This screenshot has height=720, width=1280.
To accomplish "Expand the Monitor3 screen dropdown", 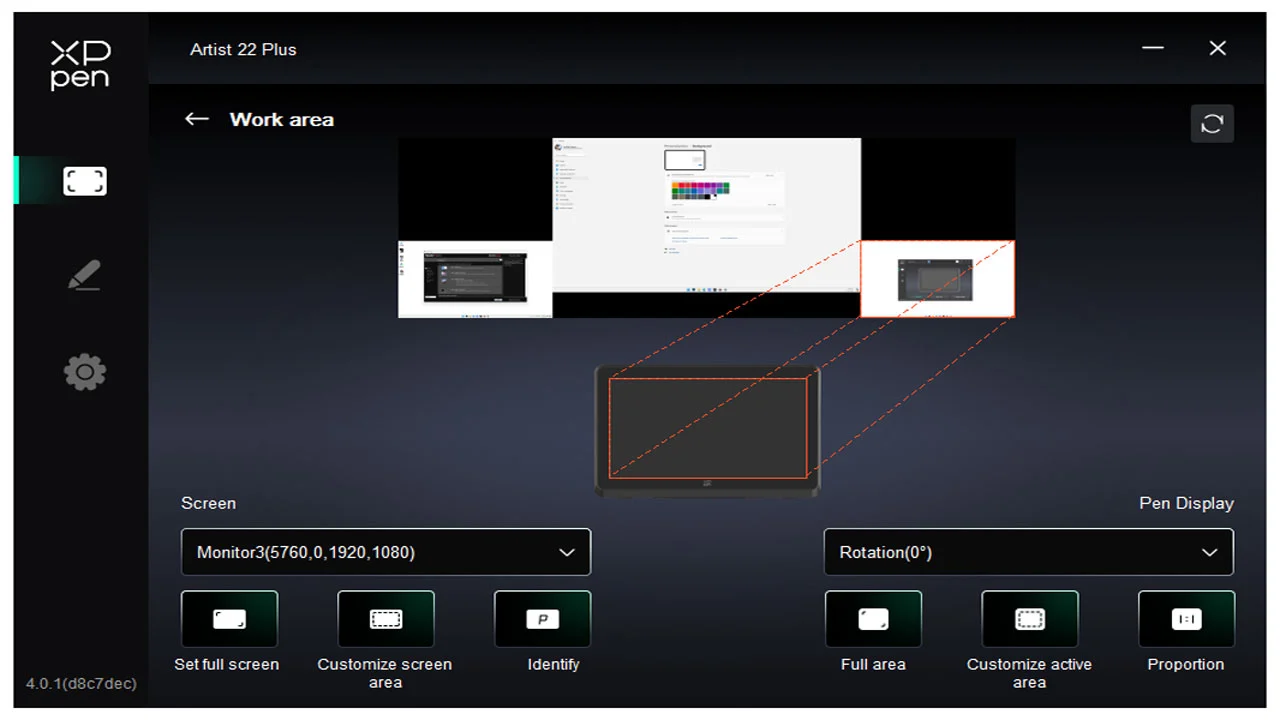I will [x=385, y=552].
